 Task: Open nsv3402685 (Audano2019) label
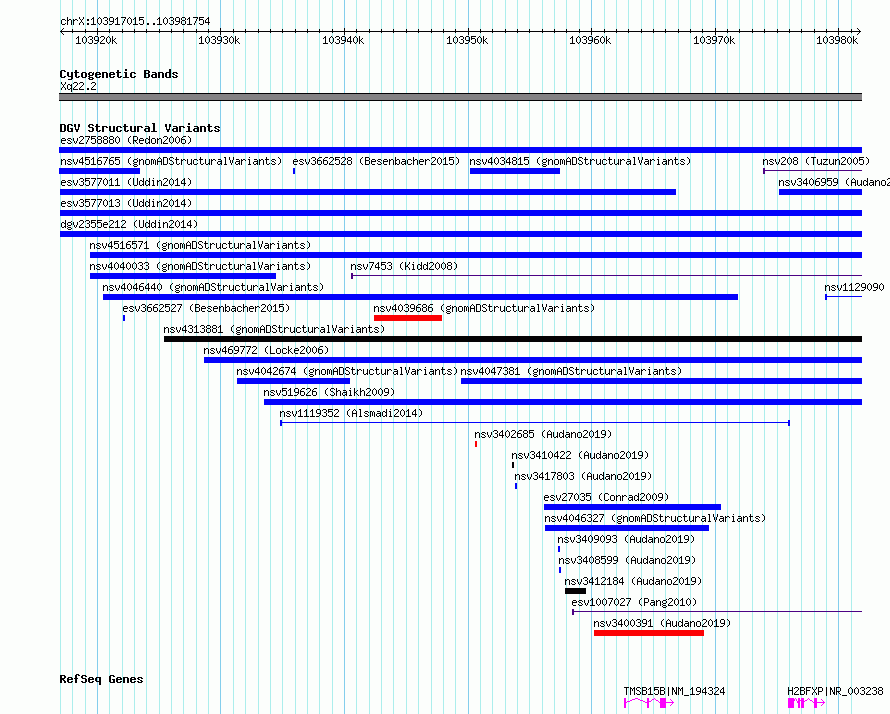(543, 434)
